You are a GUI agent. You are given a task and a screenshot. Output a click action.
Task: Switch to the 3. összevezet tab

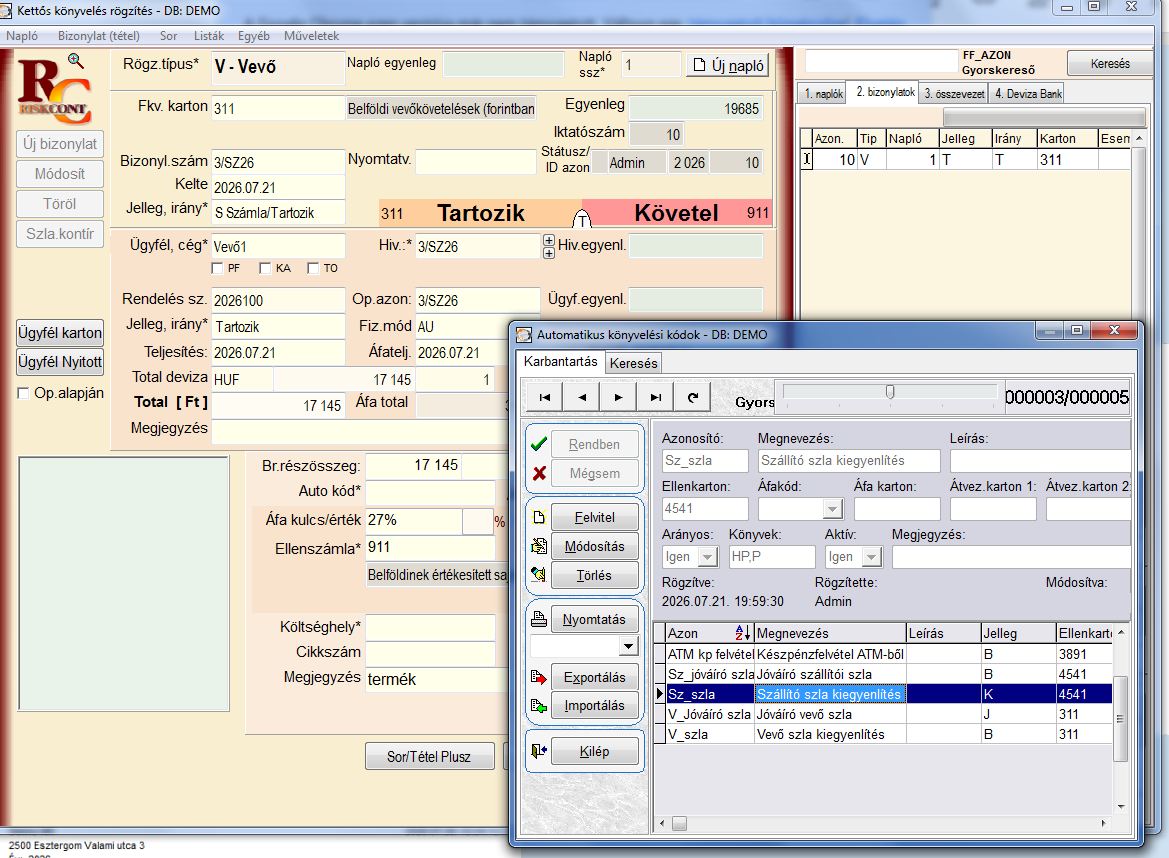(x=954, y=93)
